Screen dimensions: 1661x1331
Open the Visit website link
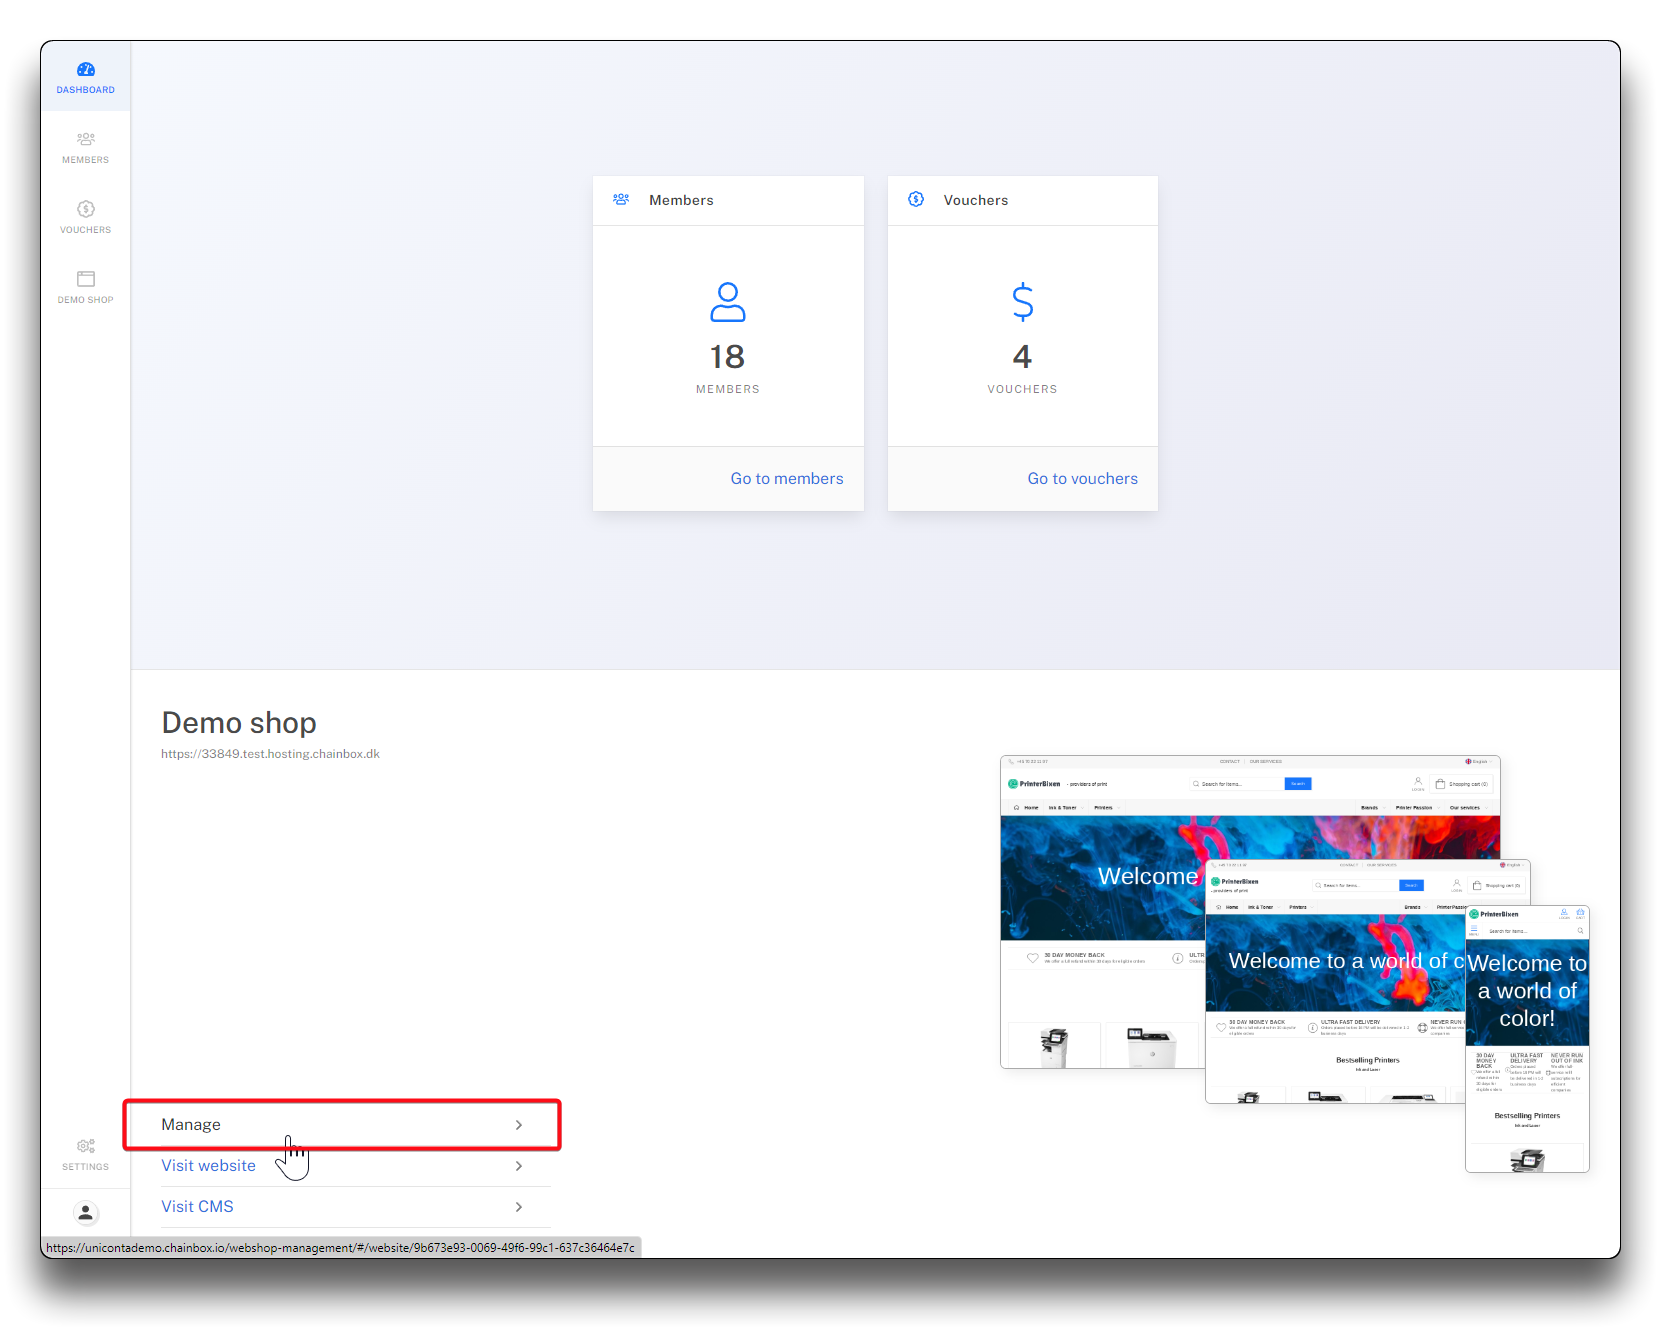pyautogui.click(x=209, y=1166)
